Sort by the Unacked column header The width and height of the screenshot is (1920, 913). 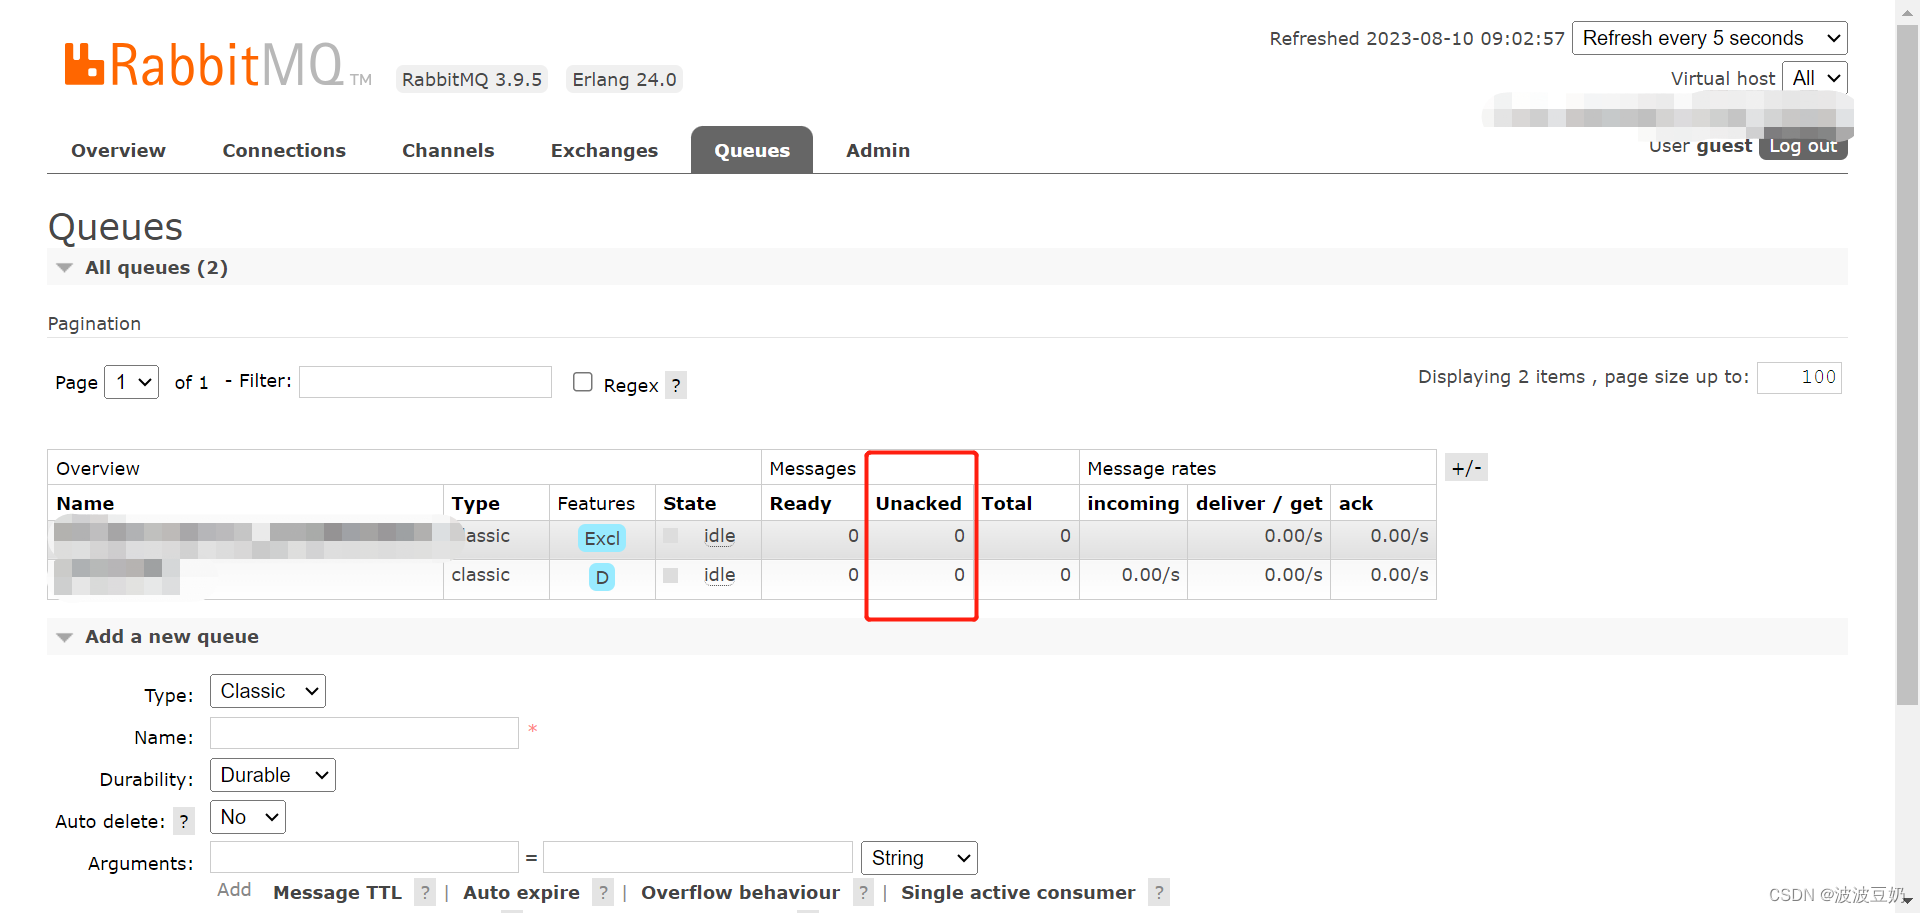(x=918, y=503)
